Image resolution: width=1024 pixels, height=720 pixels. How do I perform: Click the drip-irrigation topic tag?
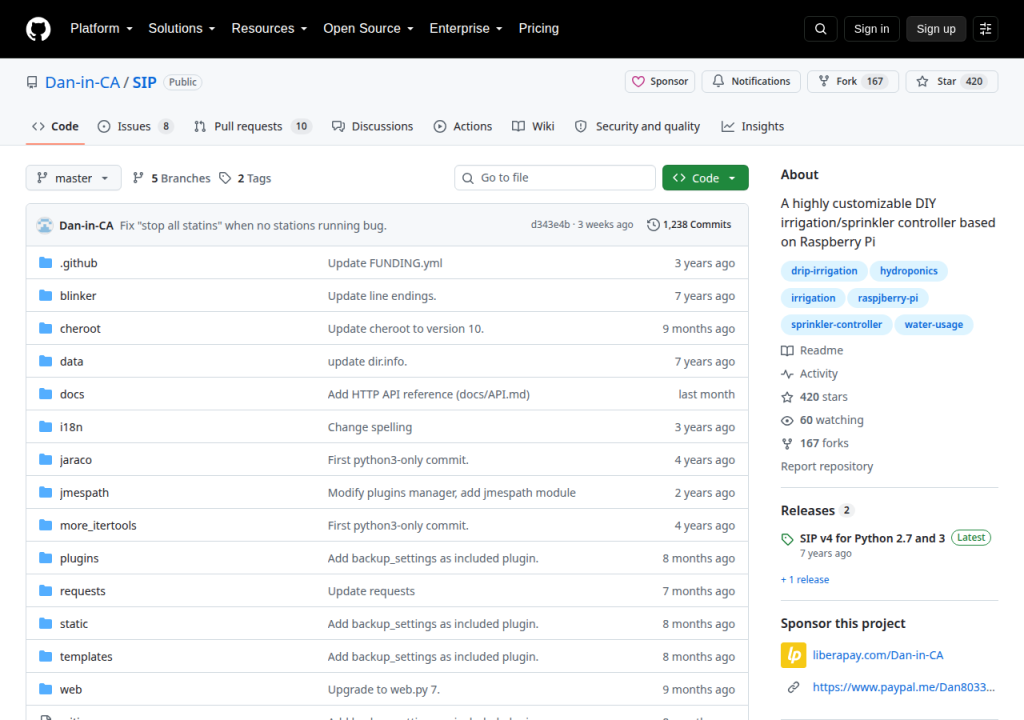coord(824,271)
